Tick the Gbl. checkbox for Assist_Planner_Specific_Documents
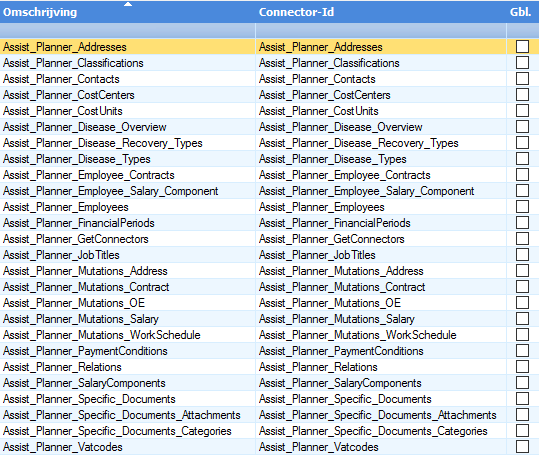539x456 pixels. pos(522,399)
